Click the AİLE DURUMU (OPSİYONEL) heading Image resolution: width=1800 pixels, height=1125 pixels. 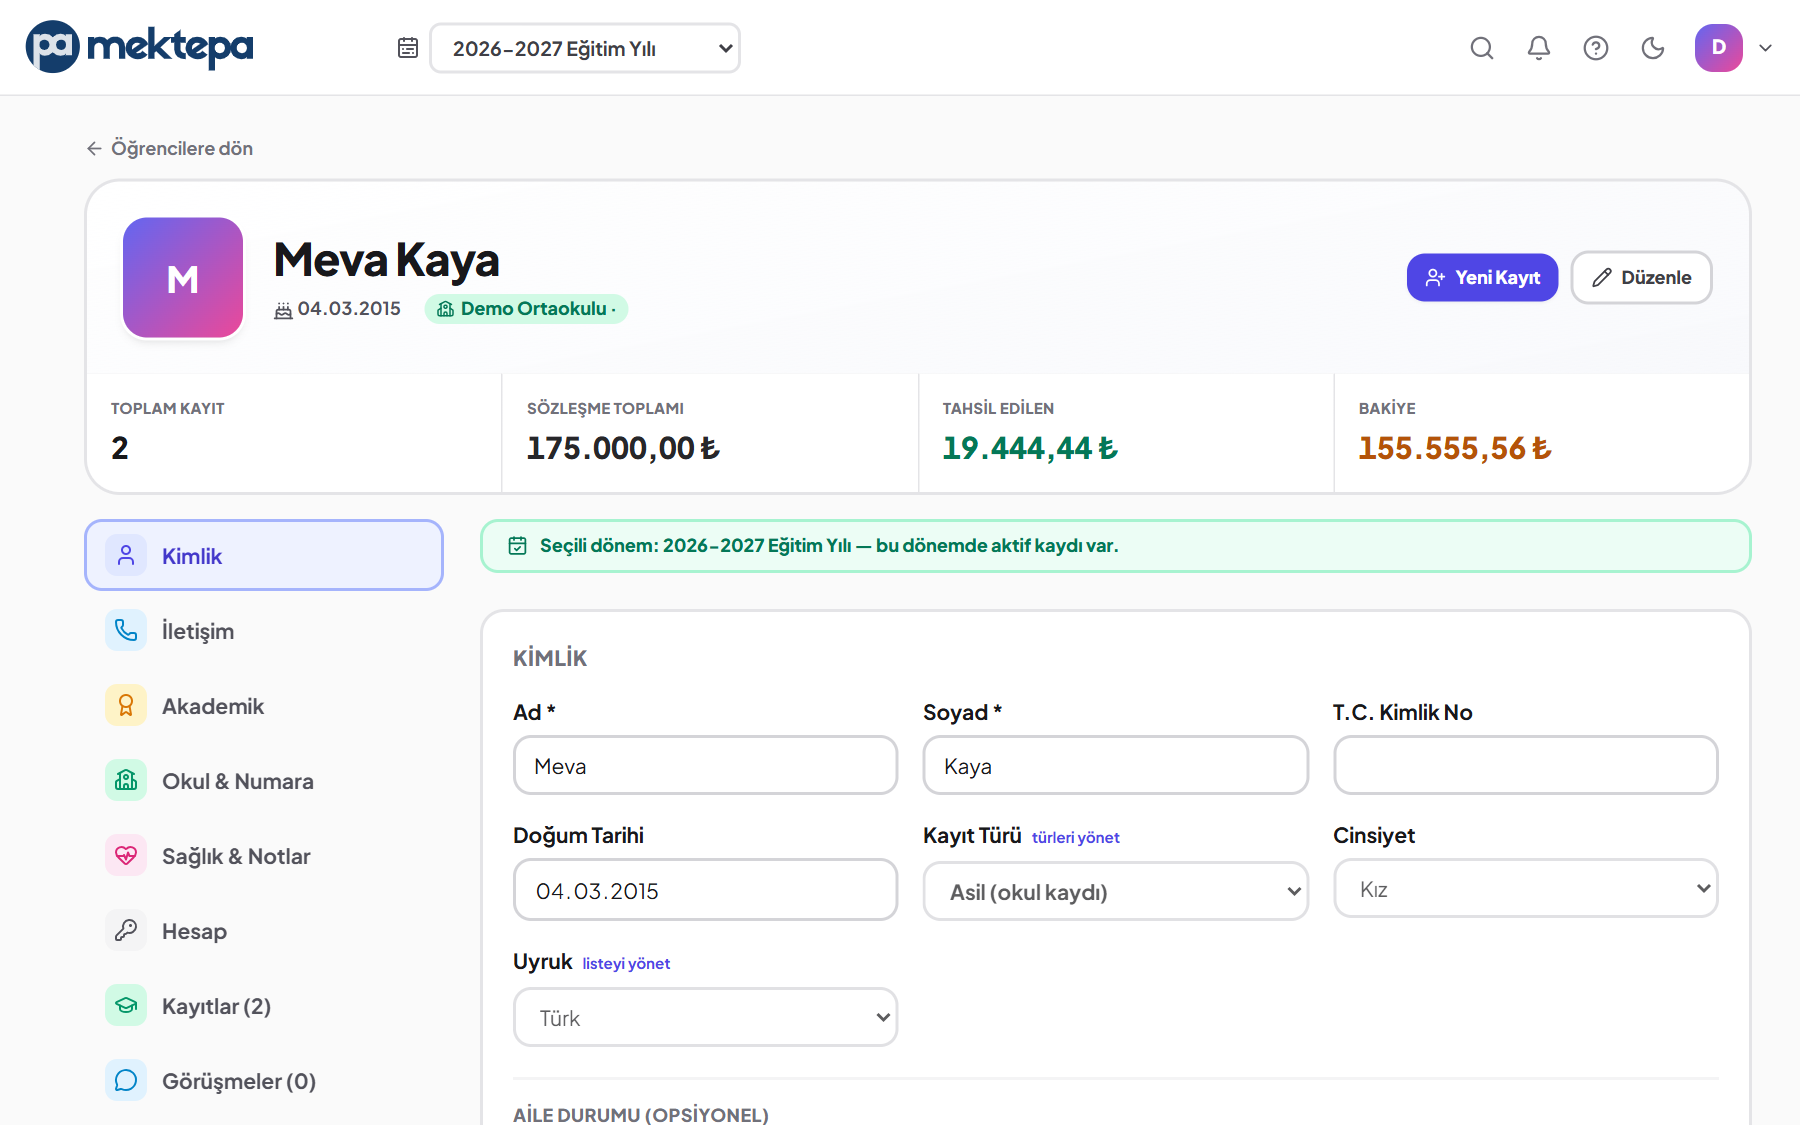coord(641,1114)
